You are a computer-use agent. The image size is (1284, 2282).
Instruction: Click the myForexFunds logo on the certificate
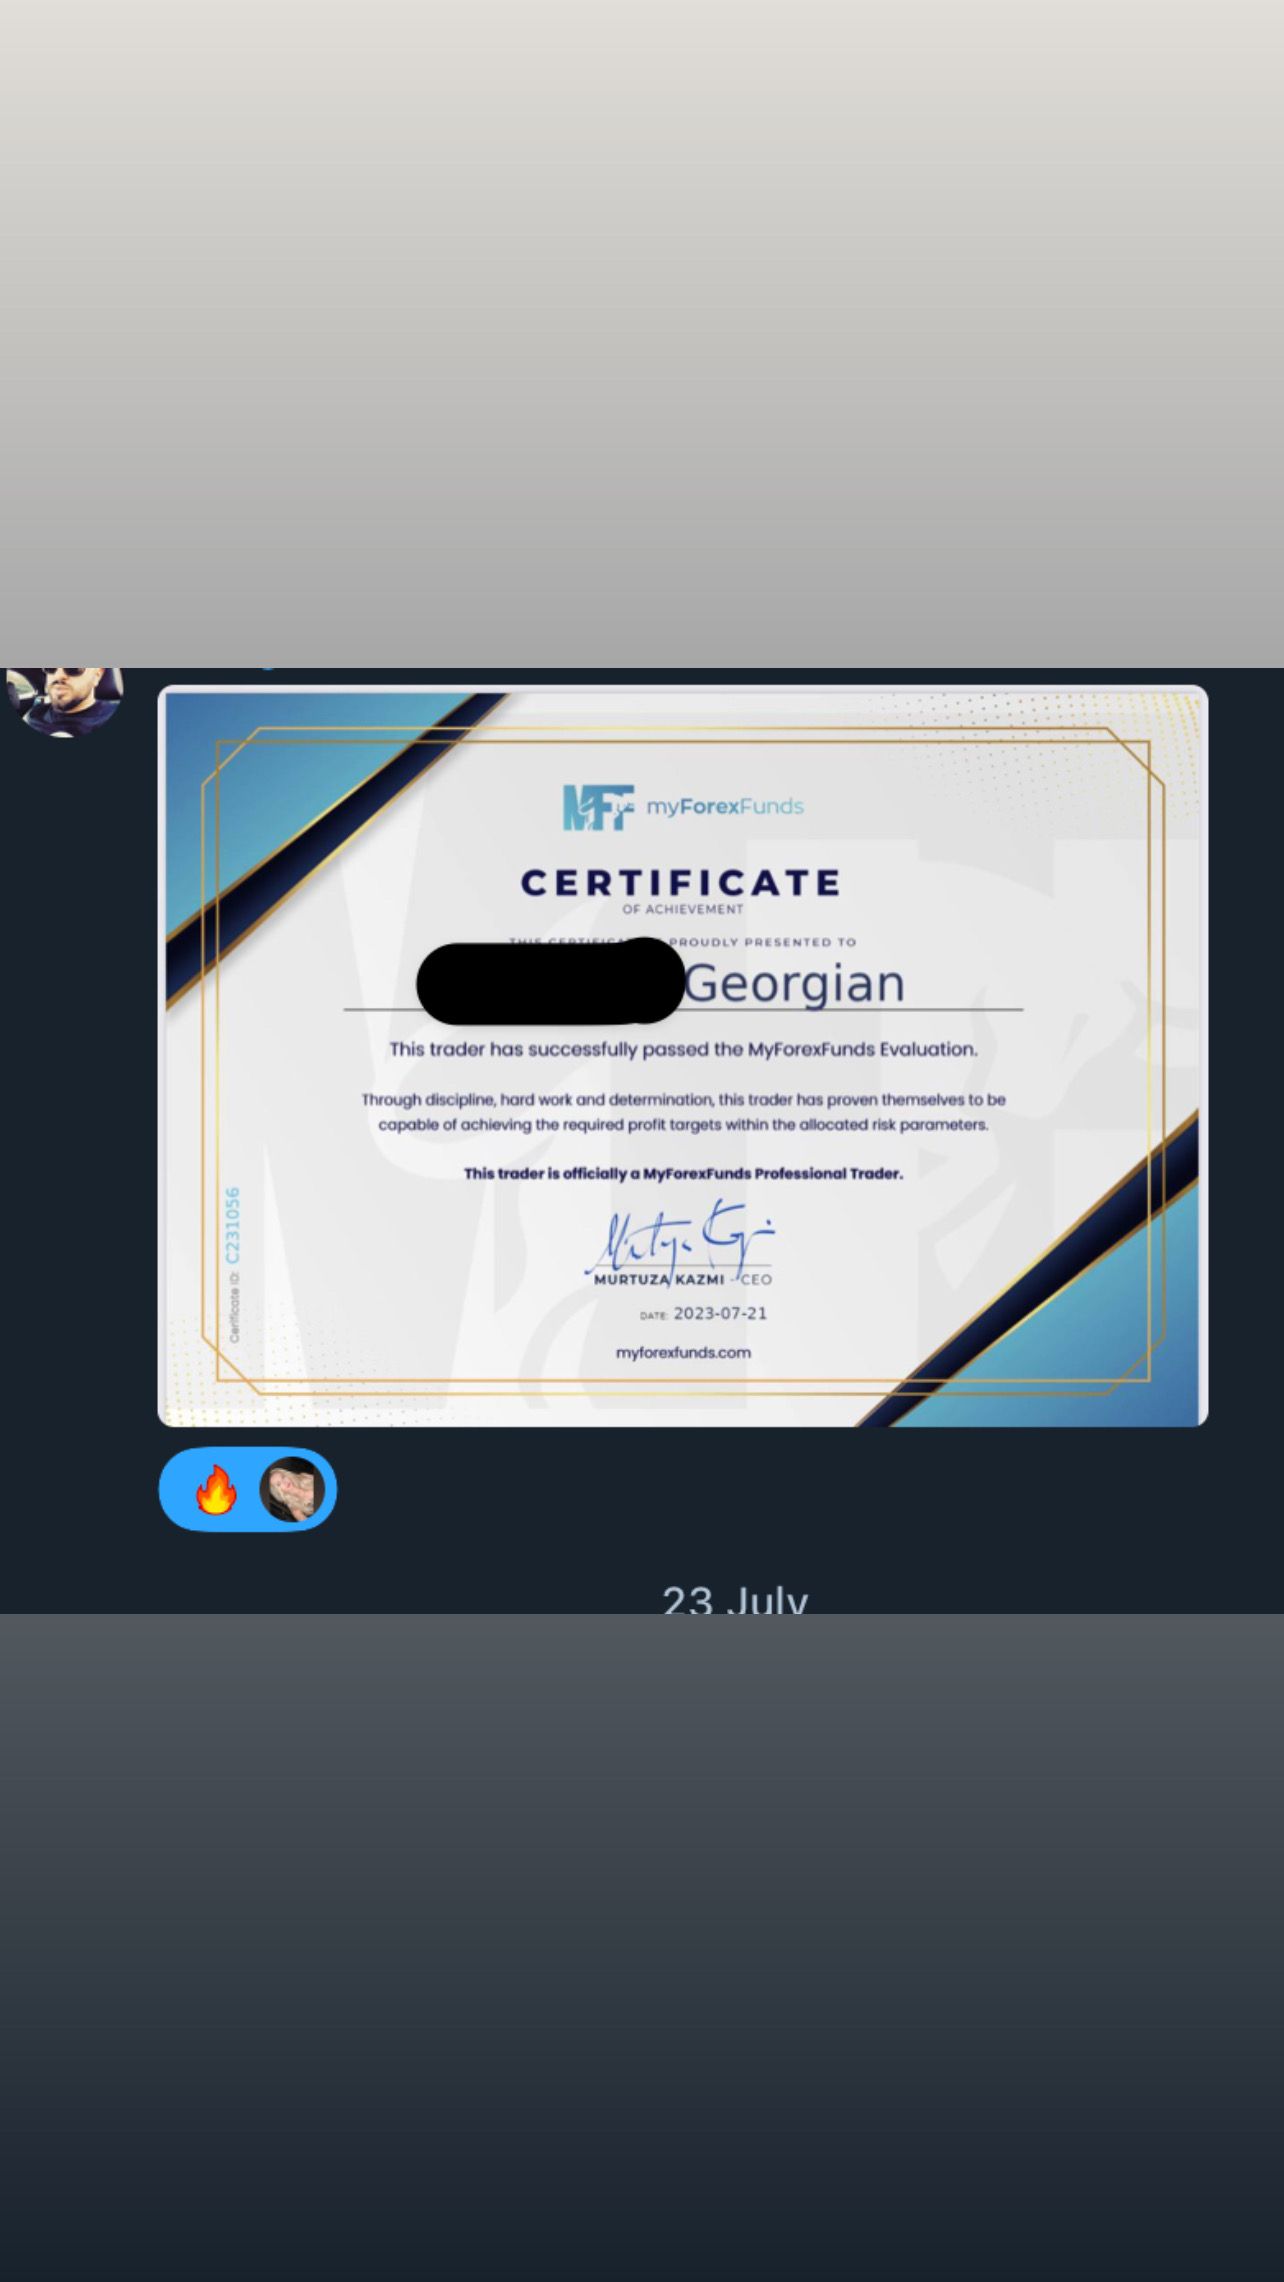point(683,807)
